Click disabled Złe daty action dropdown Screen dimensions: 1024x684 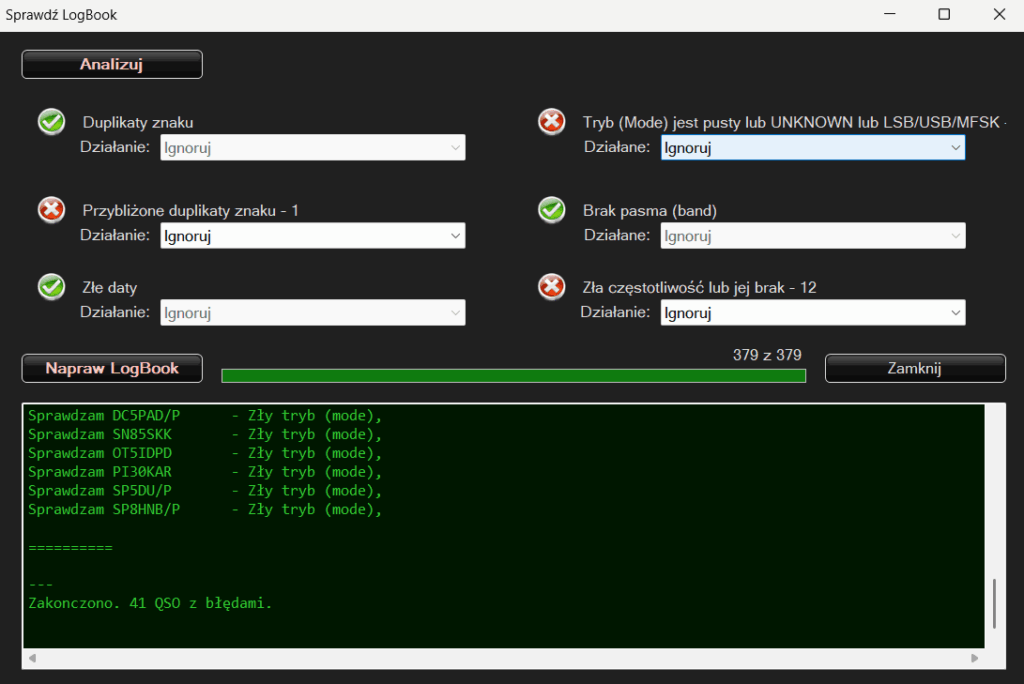coord(312,313)
